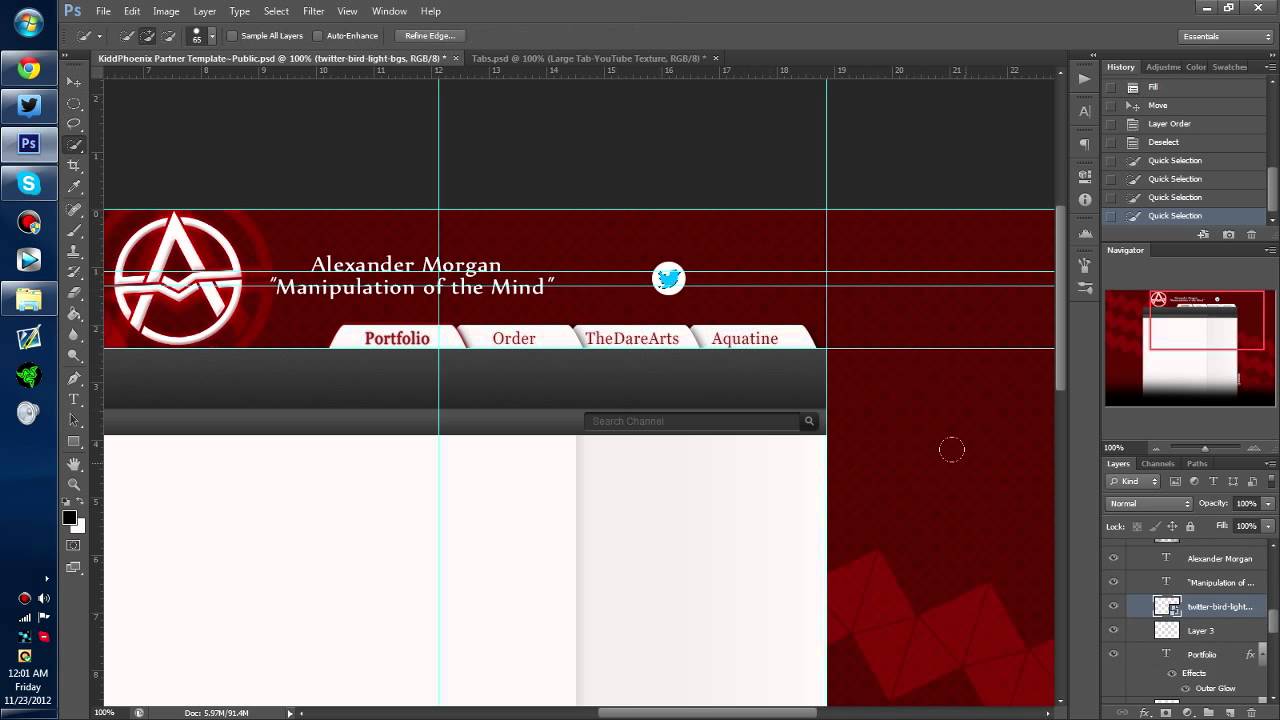1280x720 pixels.
Task: Open the Kind filter dropdown
Action: click(1133, 481)
